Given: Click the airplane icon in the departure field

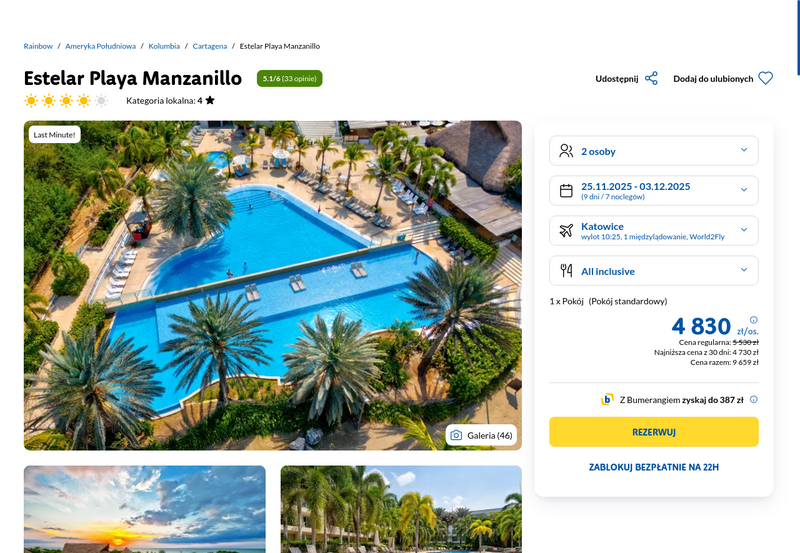Looking at the screenshot, I should (566, 231).
